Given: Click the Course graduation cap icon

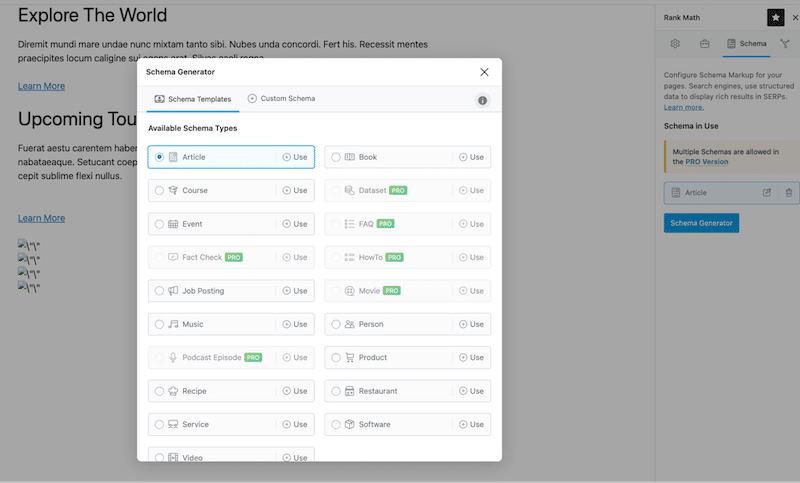Looking at the screenshot, I should tap(173, 190).
